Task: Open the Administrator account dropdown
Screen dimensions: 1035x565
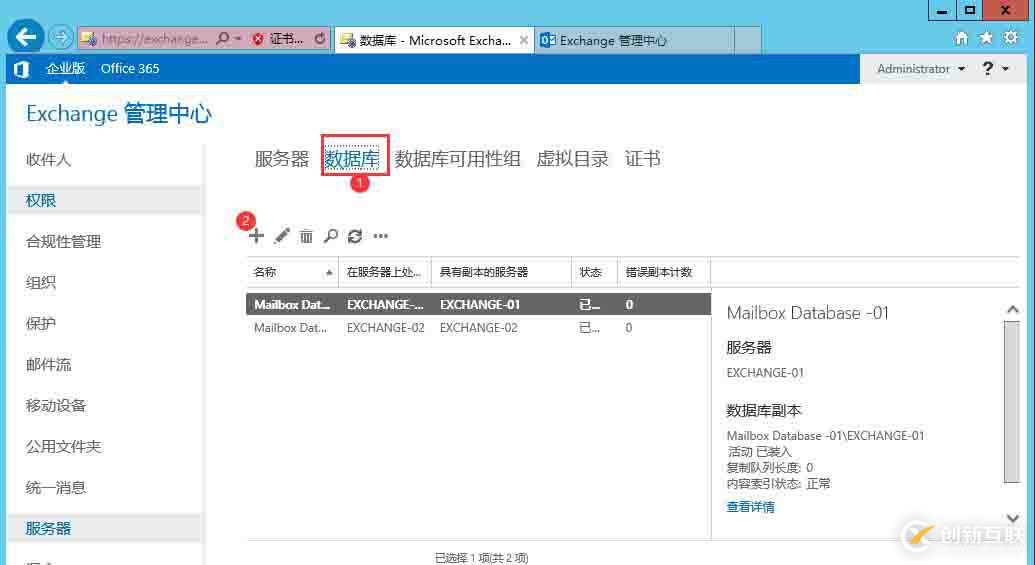Action: click(x=921, y=69)
